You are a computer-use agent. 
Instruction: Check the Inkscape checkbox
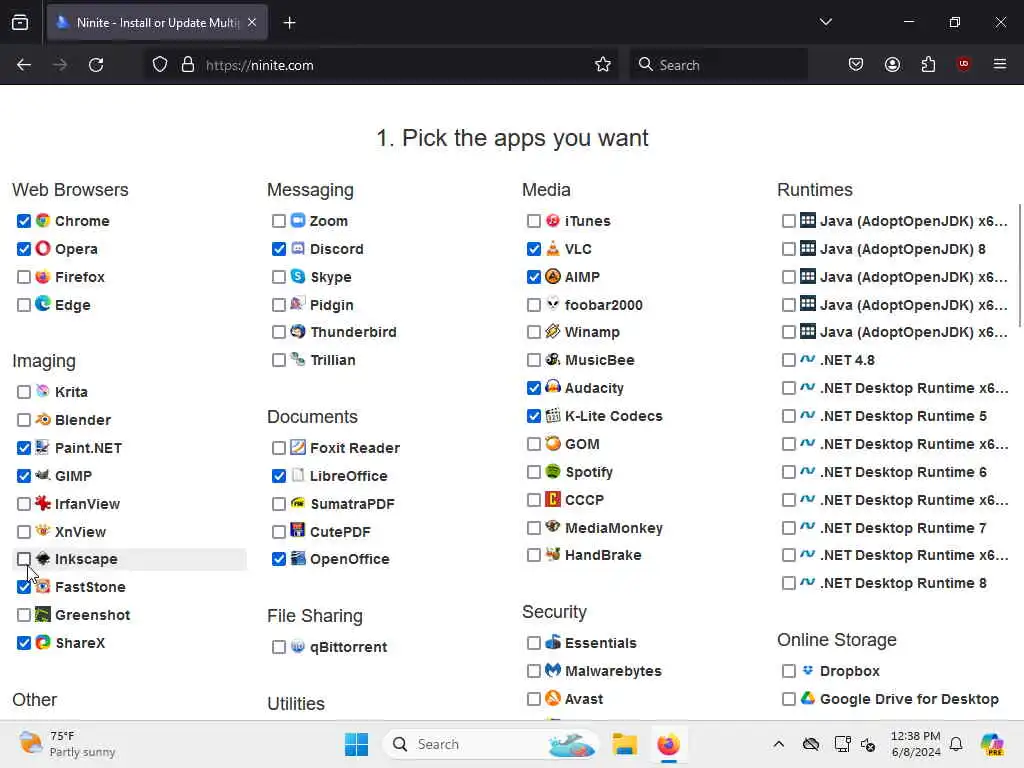tap(24, 559)
